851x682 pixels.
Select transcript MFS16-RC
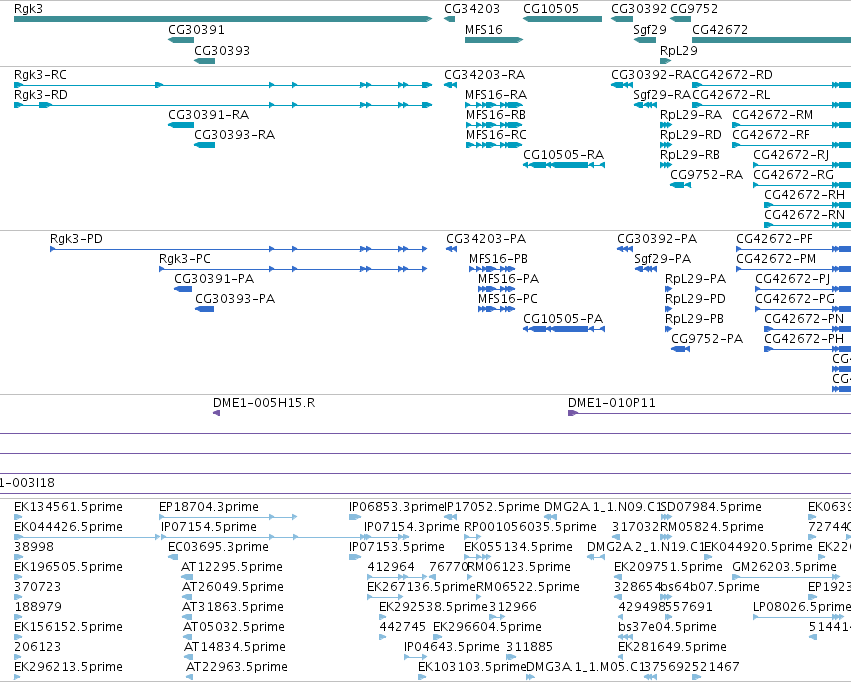point(494,145)
